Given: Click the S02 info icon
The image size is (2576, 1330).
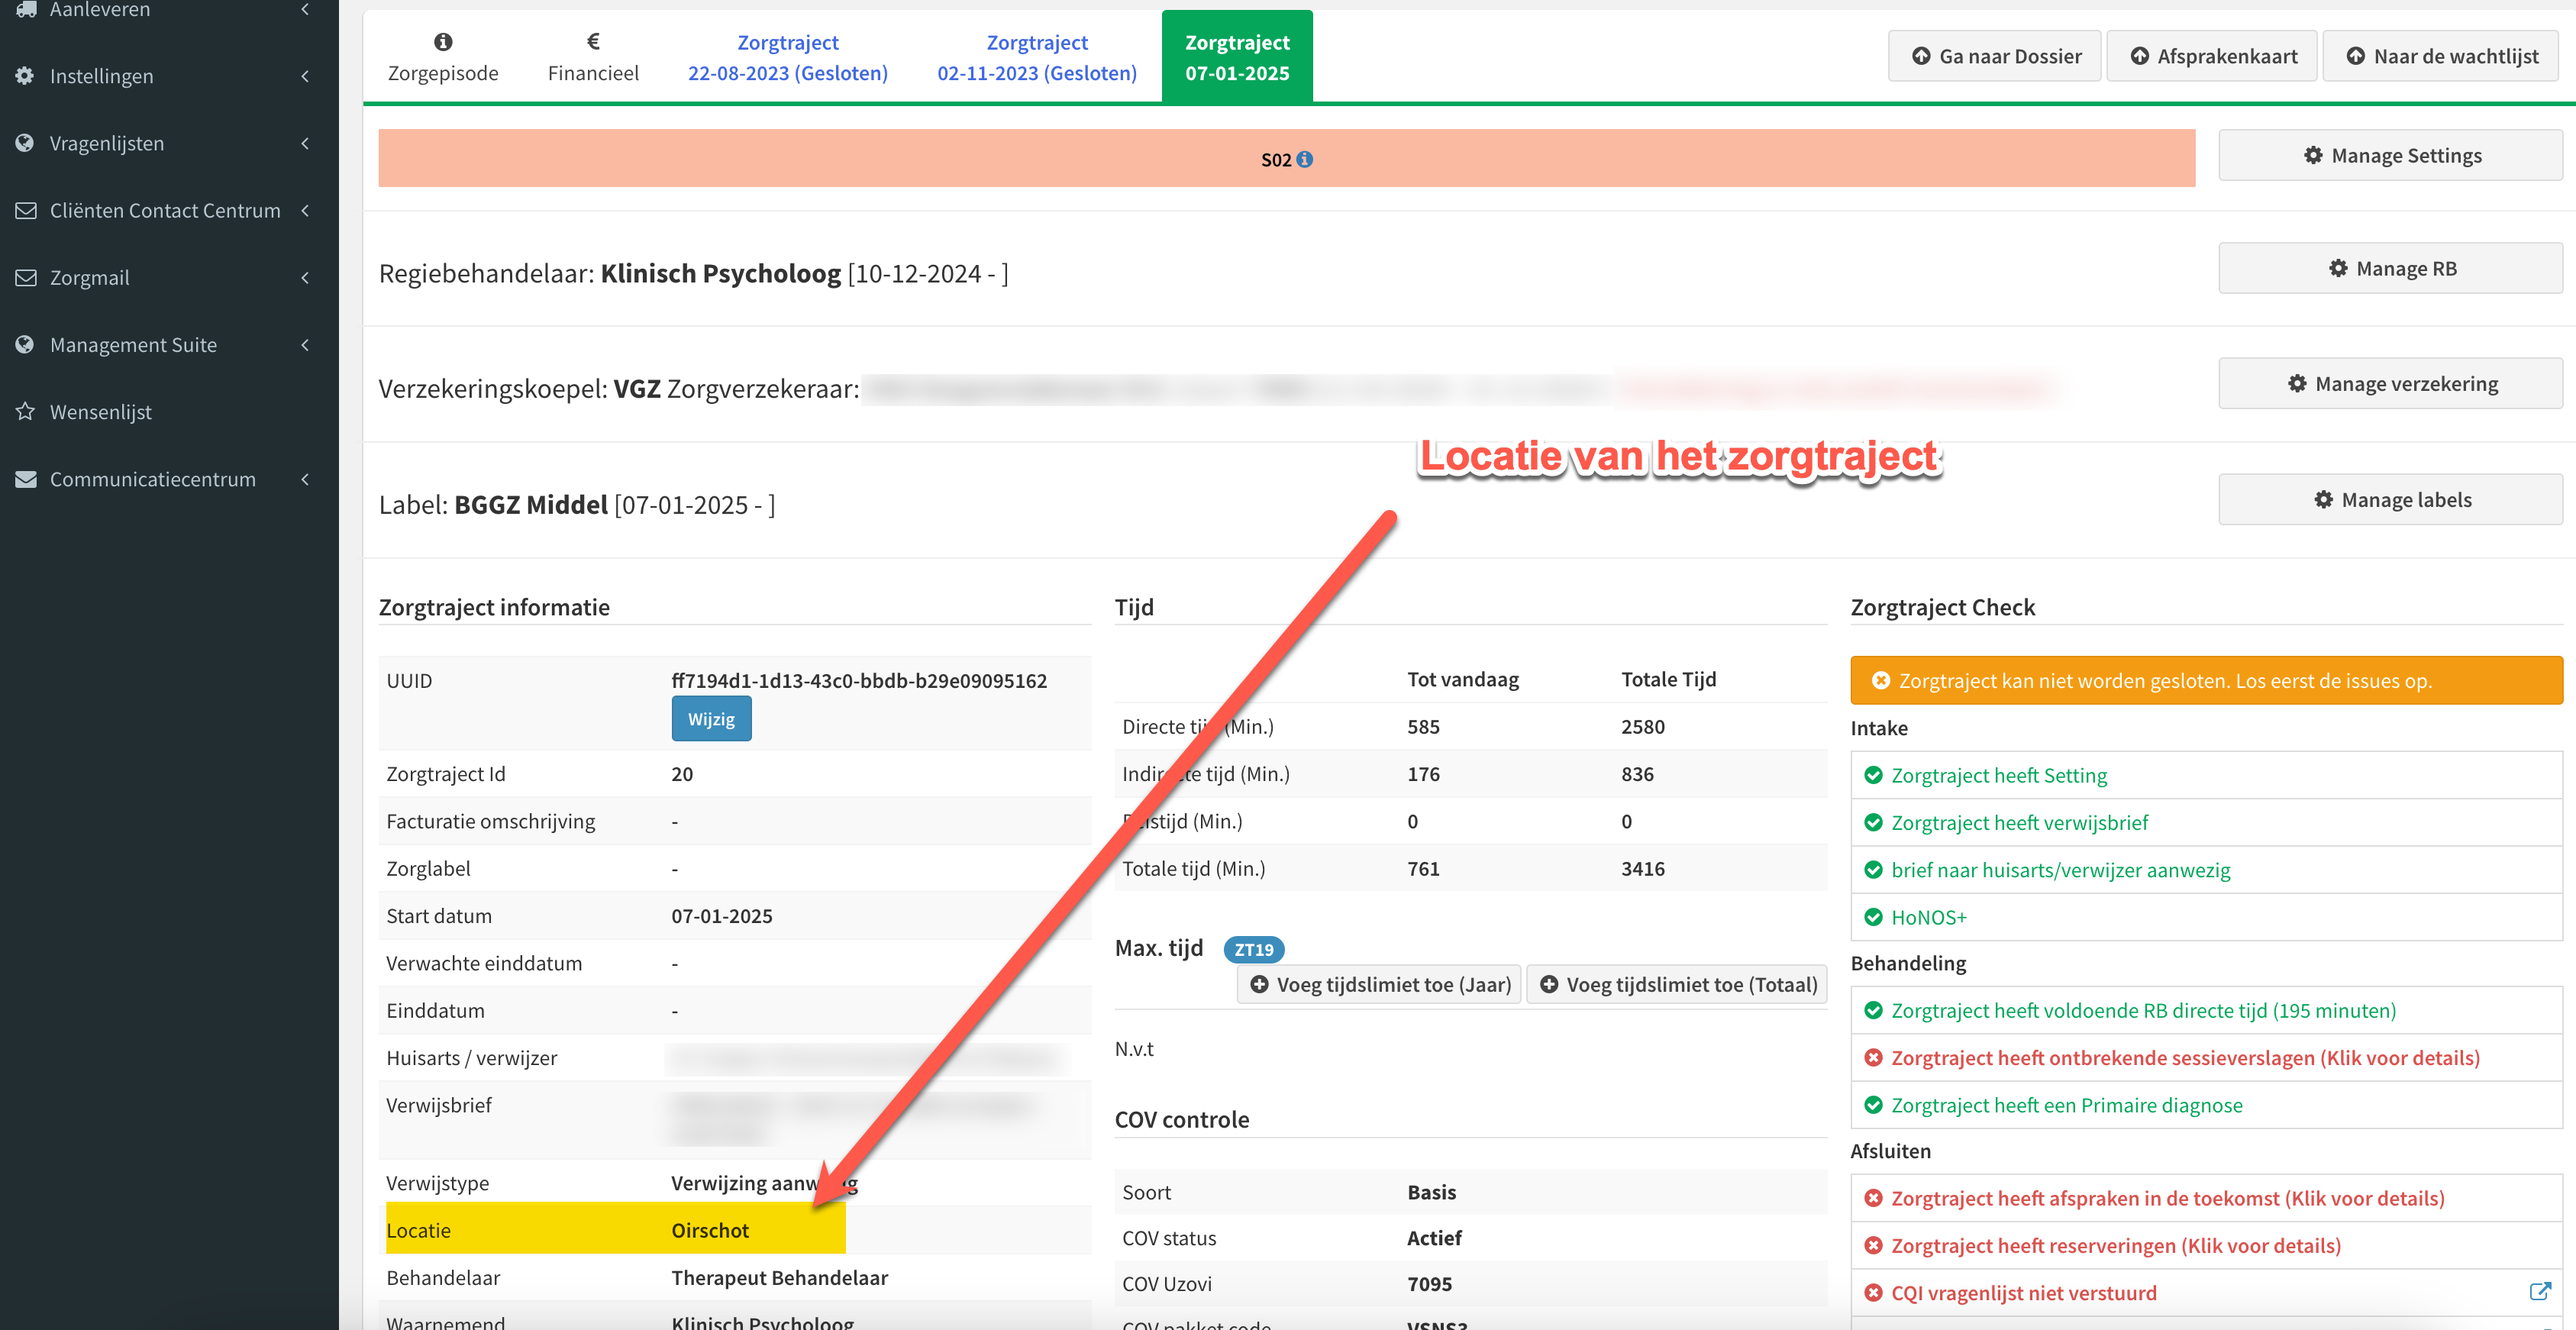Looking at the screenshot, I should pyautogui.click(x=1304, y=159).
